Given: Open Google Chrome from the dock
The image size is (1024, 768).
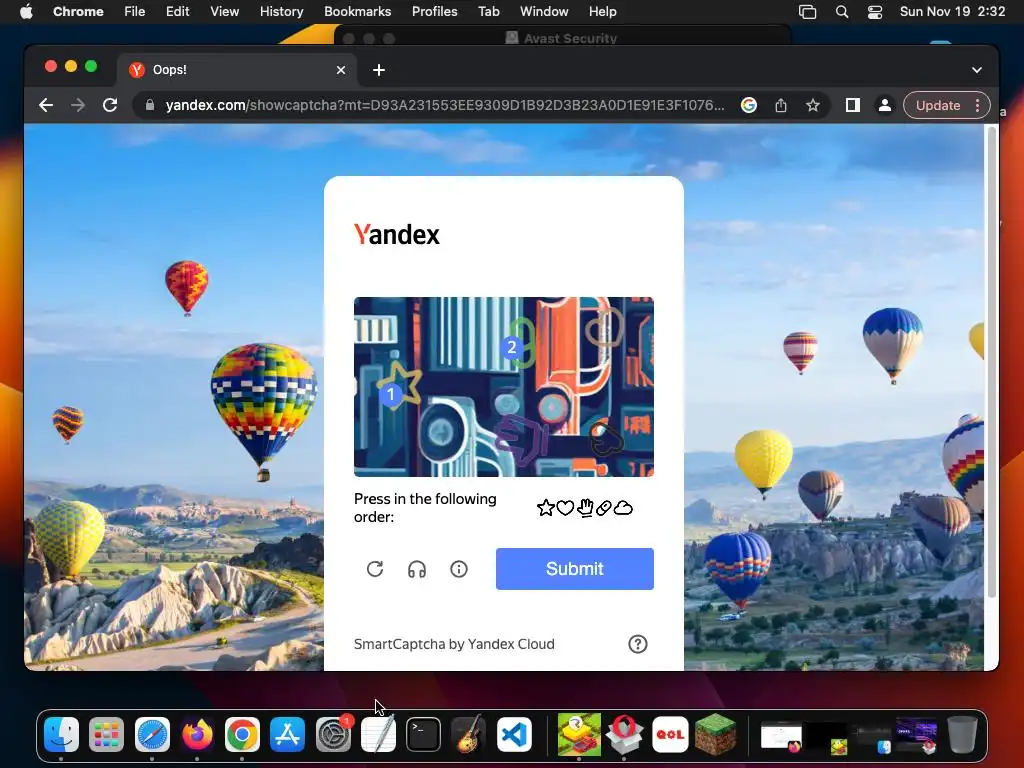Looking at the screenshot, I should tap(242, 735).
